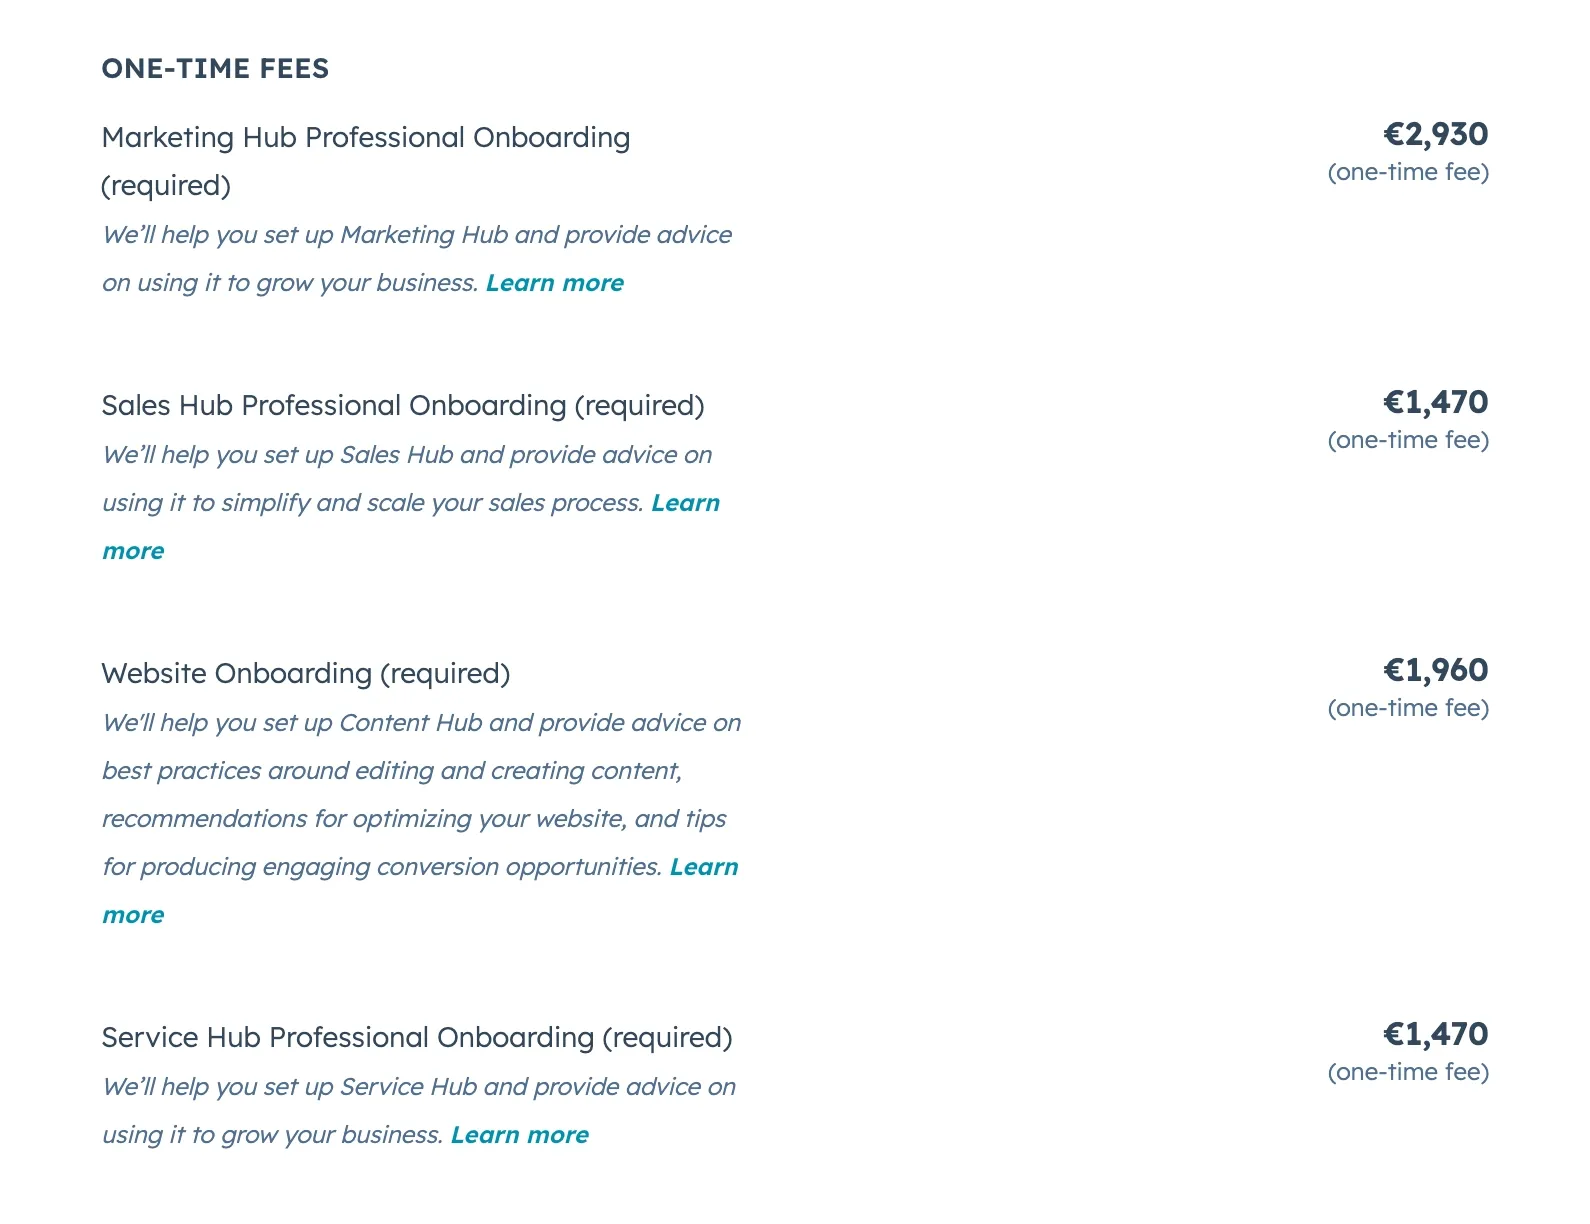Click the one-time fee label under €2,930
The width and height of the screenshot is (1590, 1224).
tap(1407, 172)
